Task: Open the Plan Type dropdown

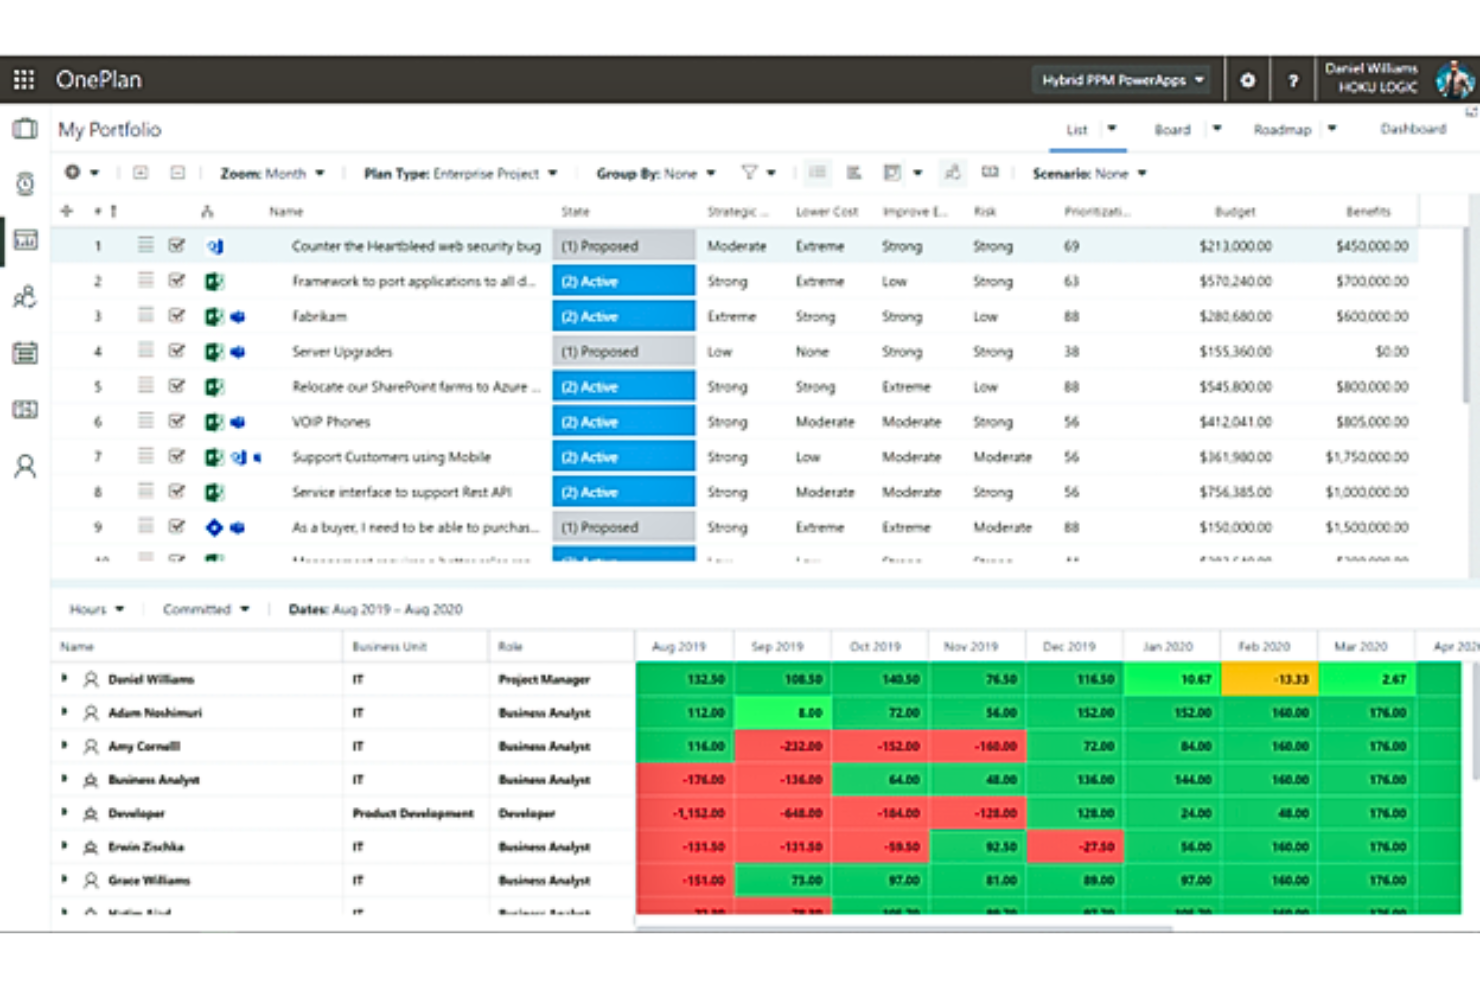Action: 461,173
